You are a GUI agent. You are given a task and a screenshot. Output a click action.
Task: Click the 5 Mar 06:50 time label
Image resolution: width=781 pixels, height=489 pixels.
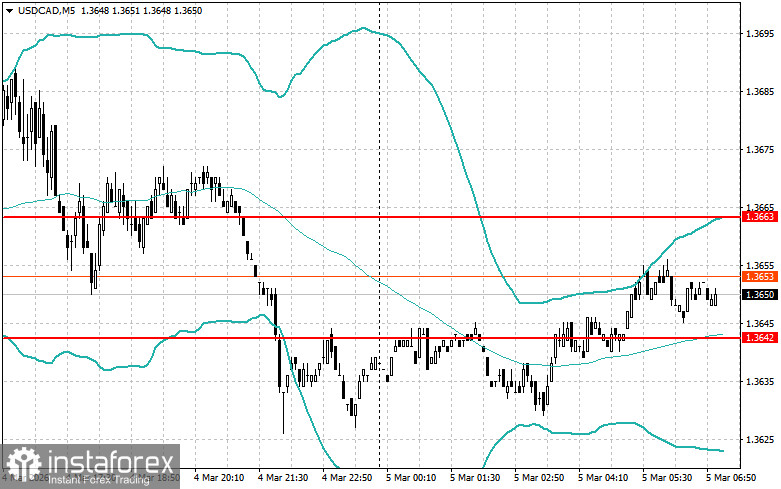click(731, 478)
